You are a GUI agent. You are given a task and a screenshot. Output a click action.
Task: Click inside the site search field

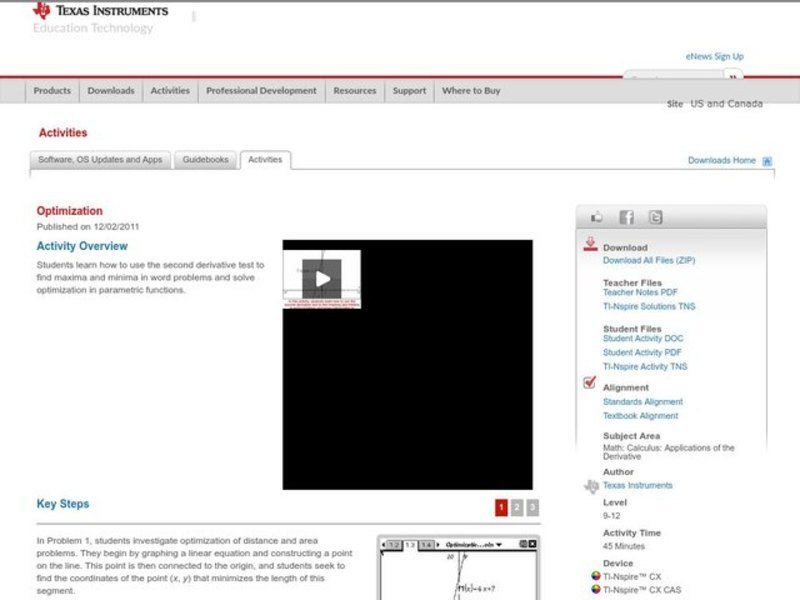point(672,77)
